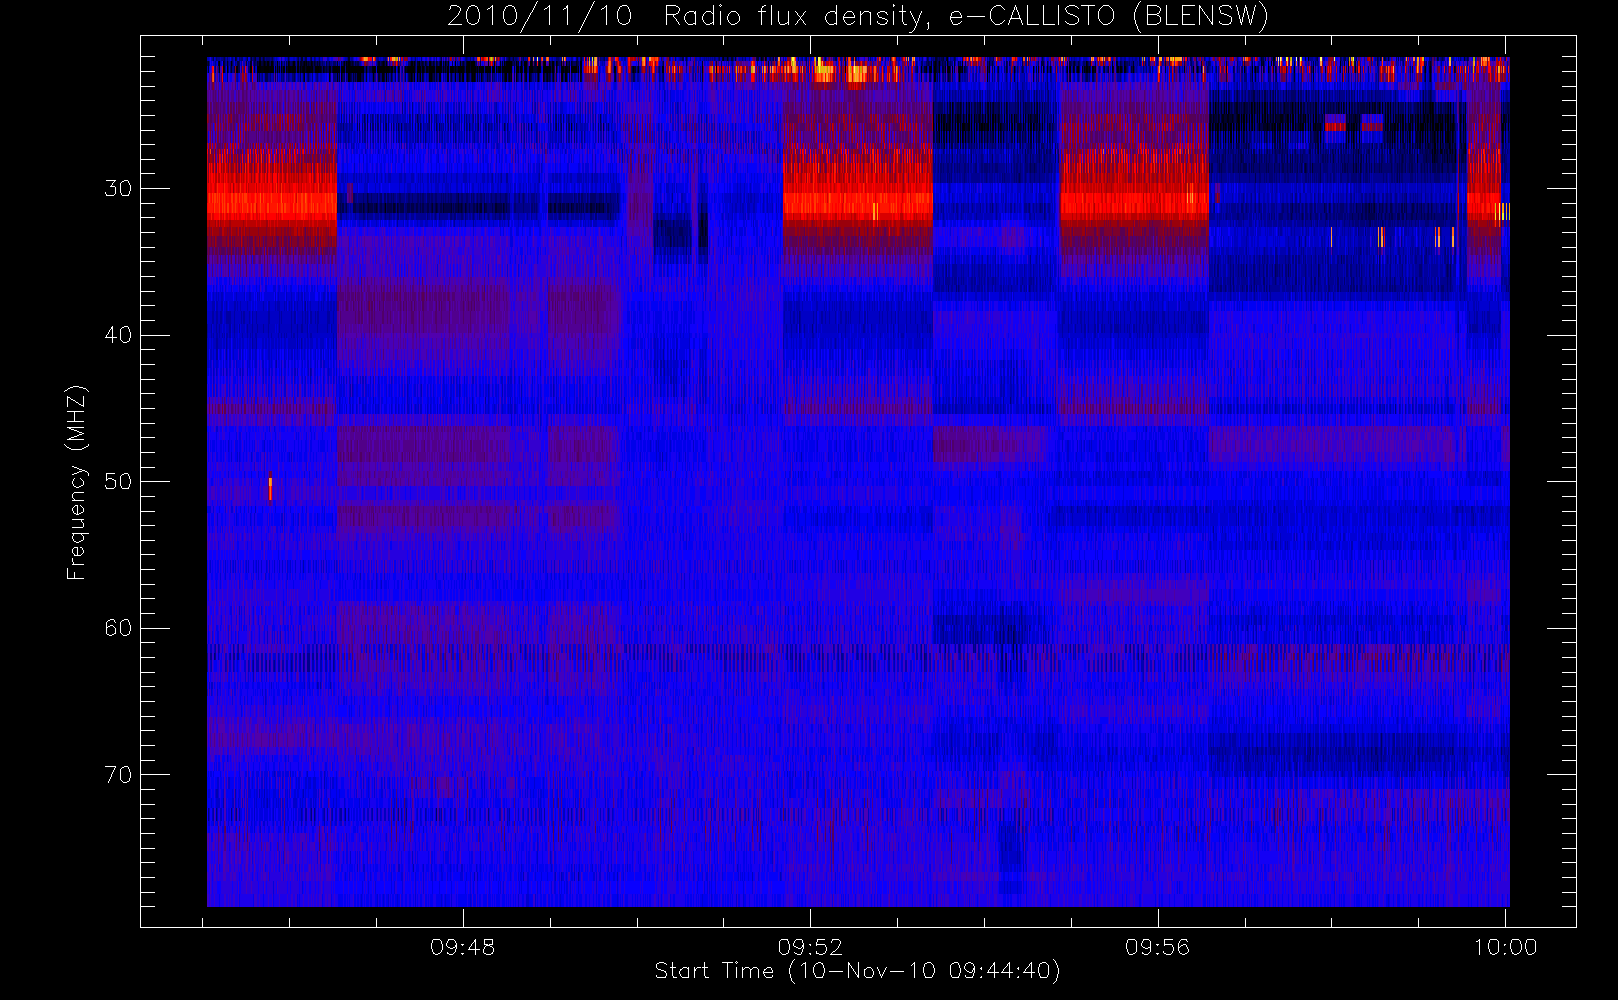Select the 09:48 time tick label
Image resolution: width=1618 pixels, height=1000 pixels.
[x=462, y=947]
